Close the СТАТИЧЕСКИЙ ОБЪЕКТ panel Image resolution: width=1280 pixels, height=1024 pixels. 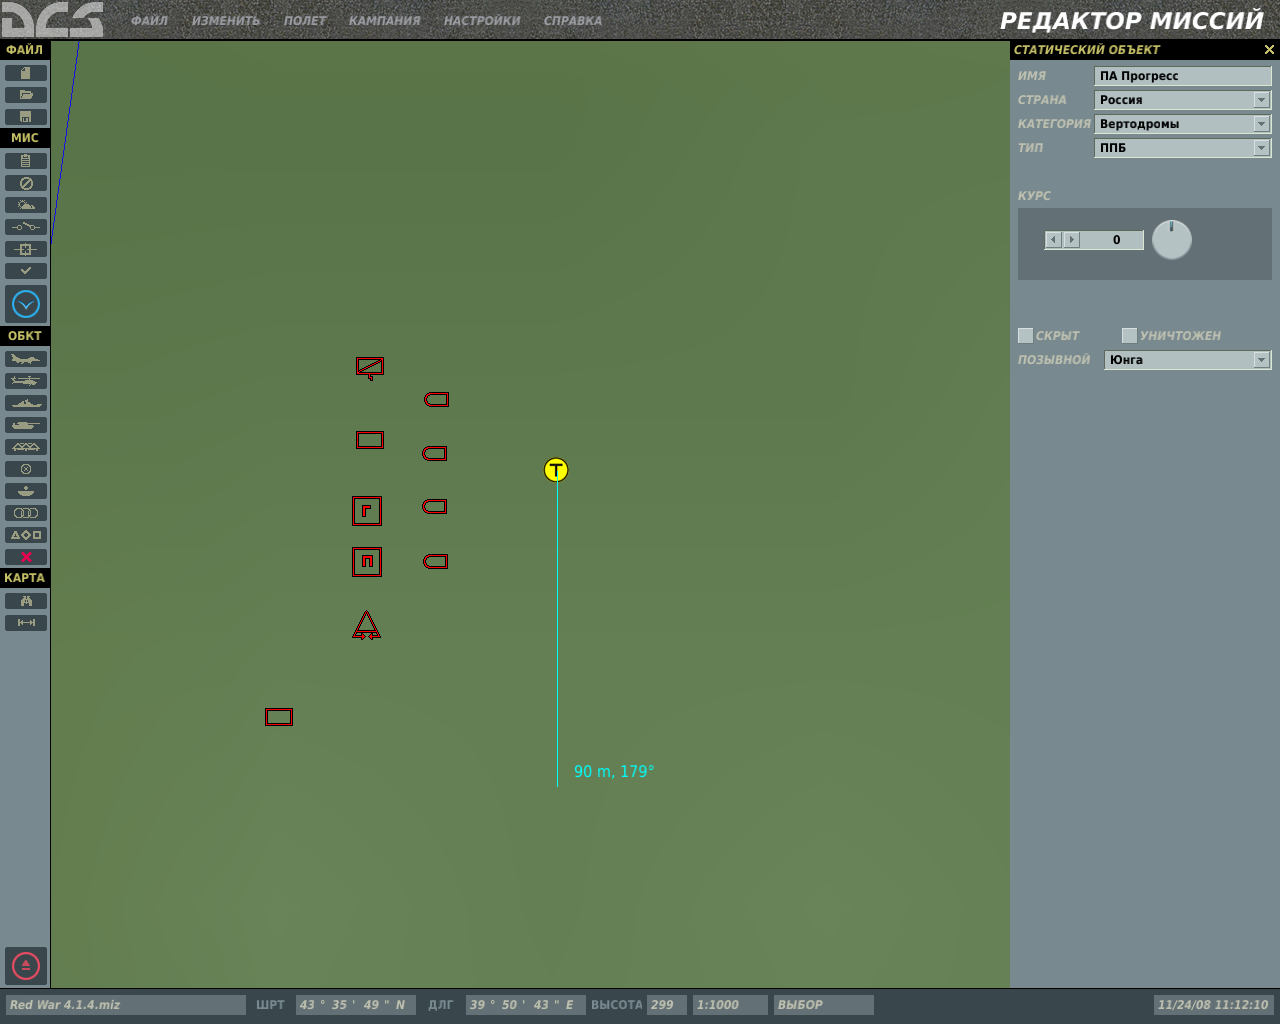(1269, 50)
